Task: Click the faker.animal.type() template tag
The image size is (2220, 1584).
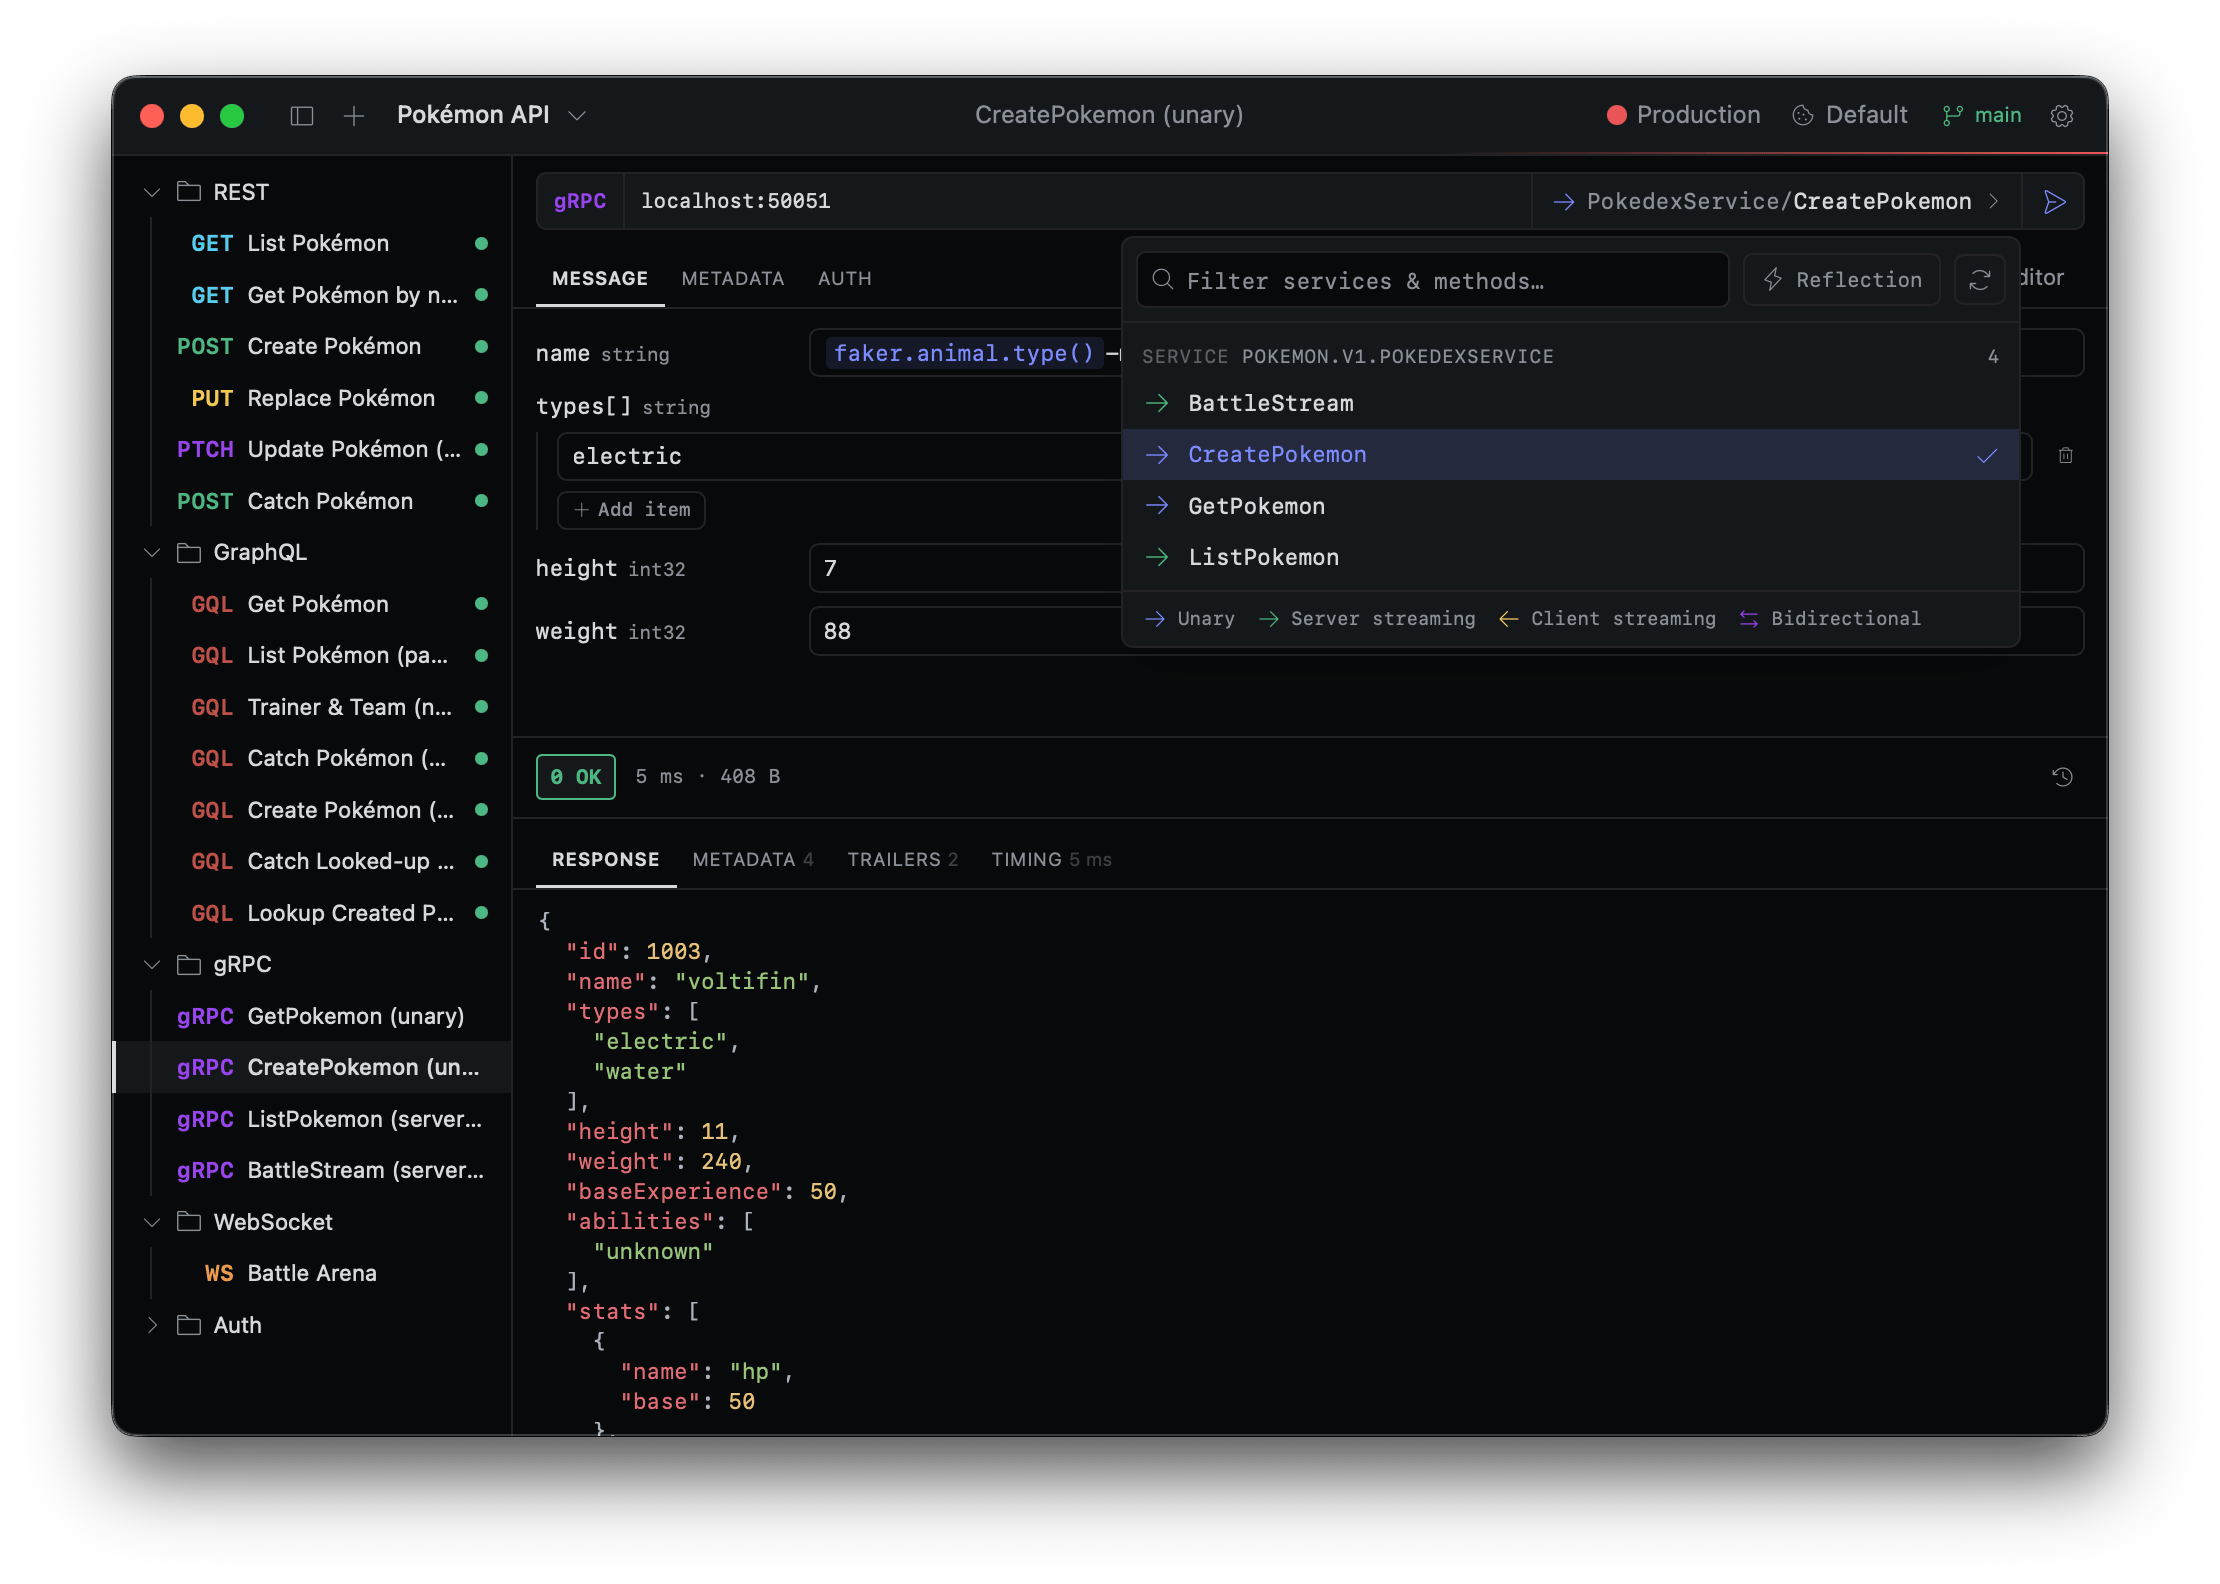Action: click(x=965, y=353)
